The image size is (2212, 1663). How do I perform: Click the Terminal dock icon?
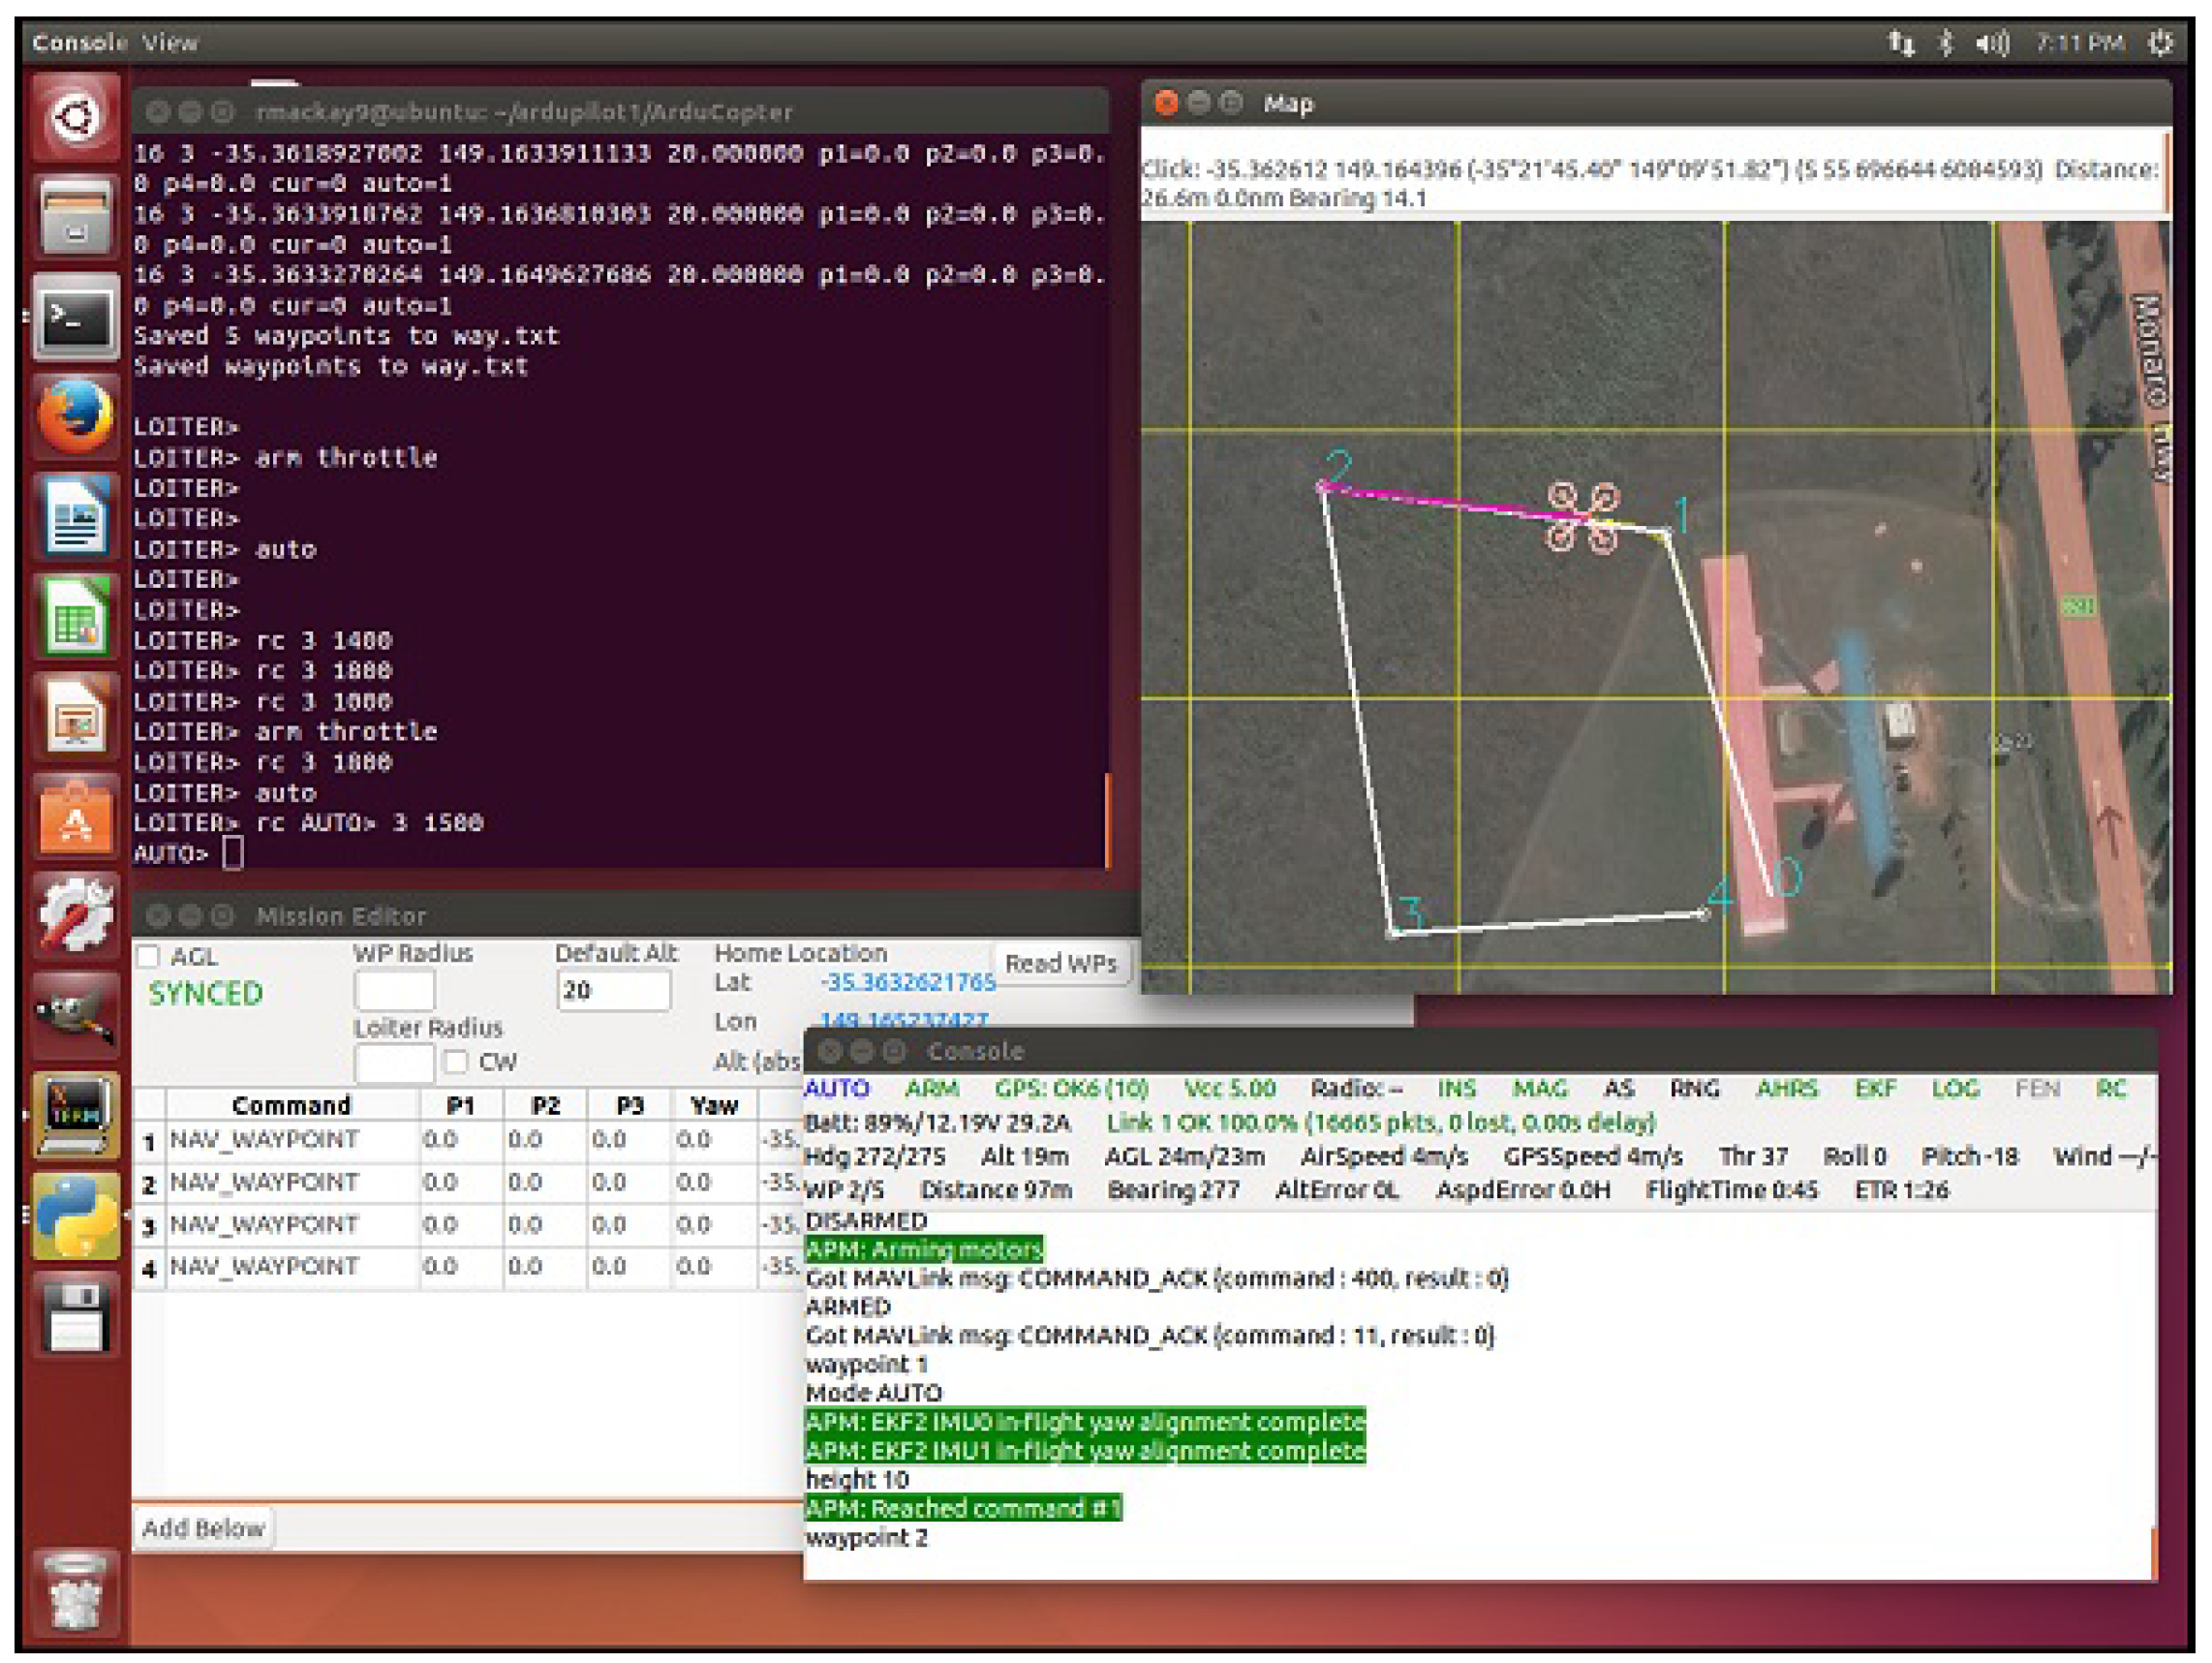[x=75, y=318]
